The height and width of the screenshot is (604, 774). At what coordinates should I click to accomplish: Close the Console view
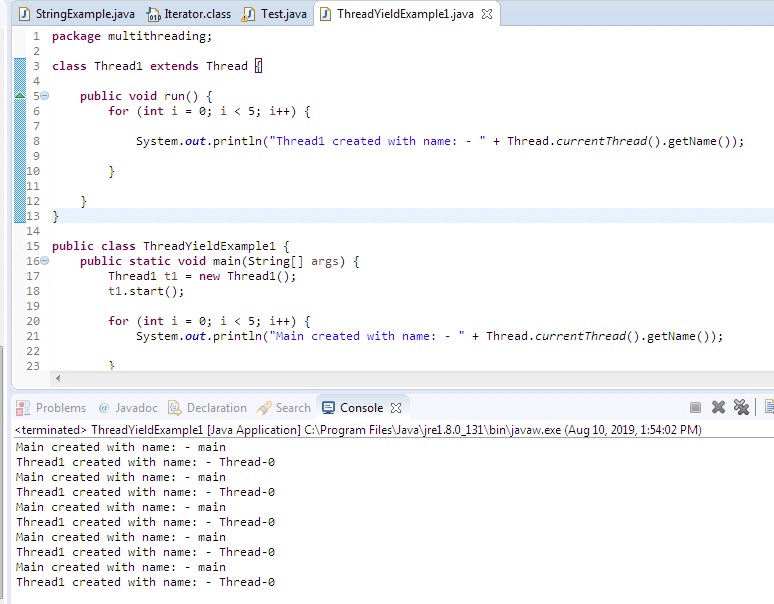pos(396,408)
